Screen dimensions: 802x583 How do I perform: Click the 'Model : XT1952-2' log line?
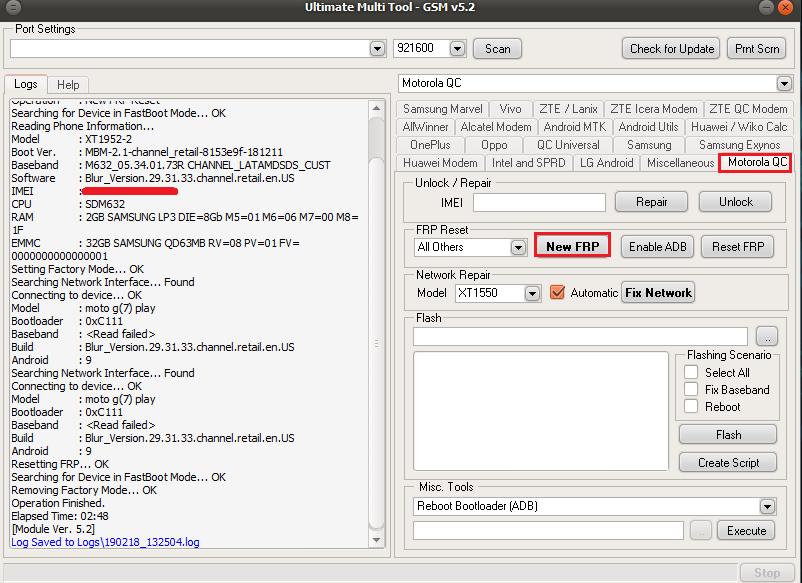click(72, 139)
